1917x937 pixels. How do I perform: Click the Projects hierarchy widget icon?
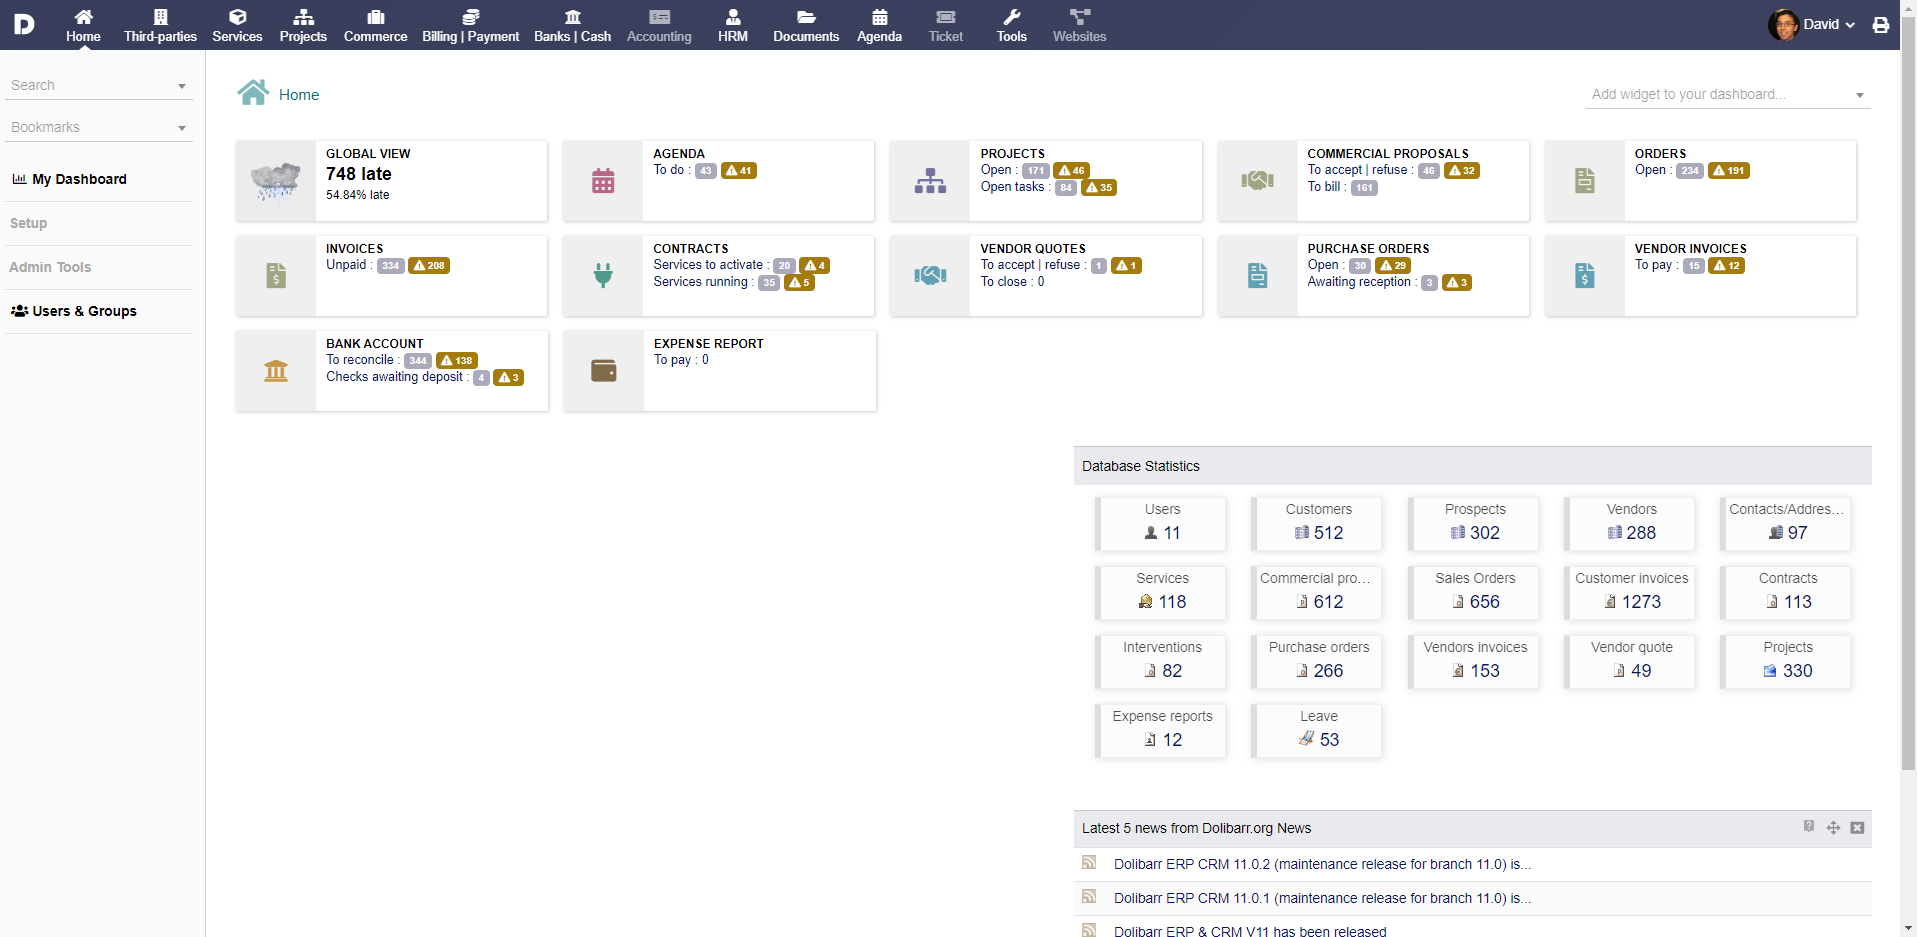(x=930, y=181)
